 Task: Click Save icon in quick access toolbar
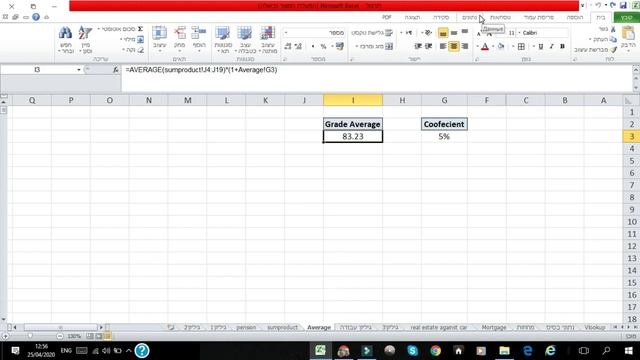click(x=623, y=5)
